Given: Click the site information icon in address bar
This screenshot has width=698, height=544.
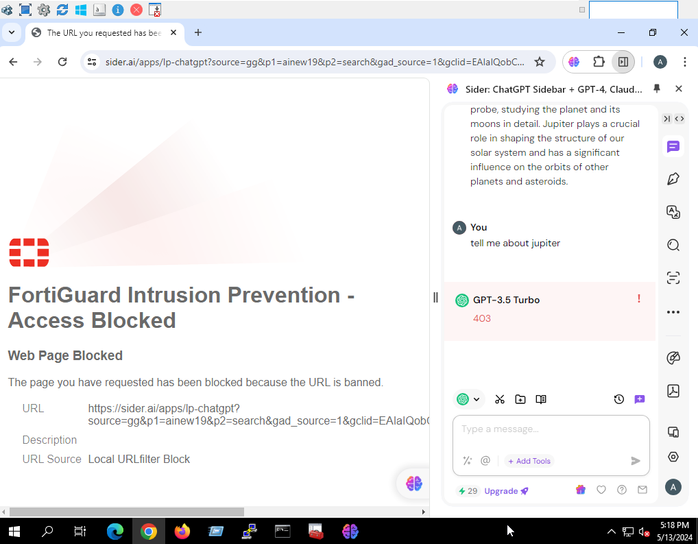Looking at the screenshot, I should 92,62.
